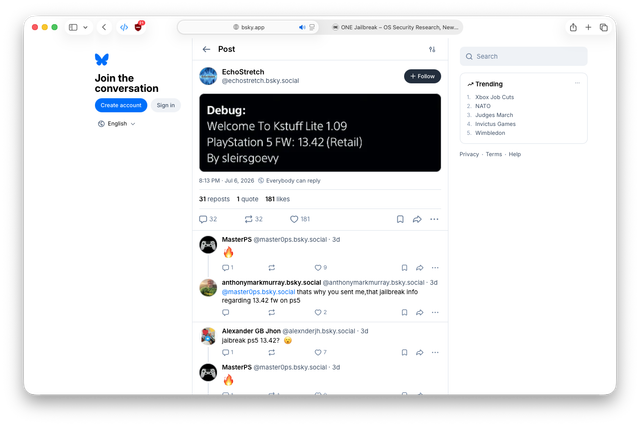Show the tab overview icon
Image resolution: width=640 pixels, height=426 pixels.
pos(604,27)
